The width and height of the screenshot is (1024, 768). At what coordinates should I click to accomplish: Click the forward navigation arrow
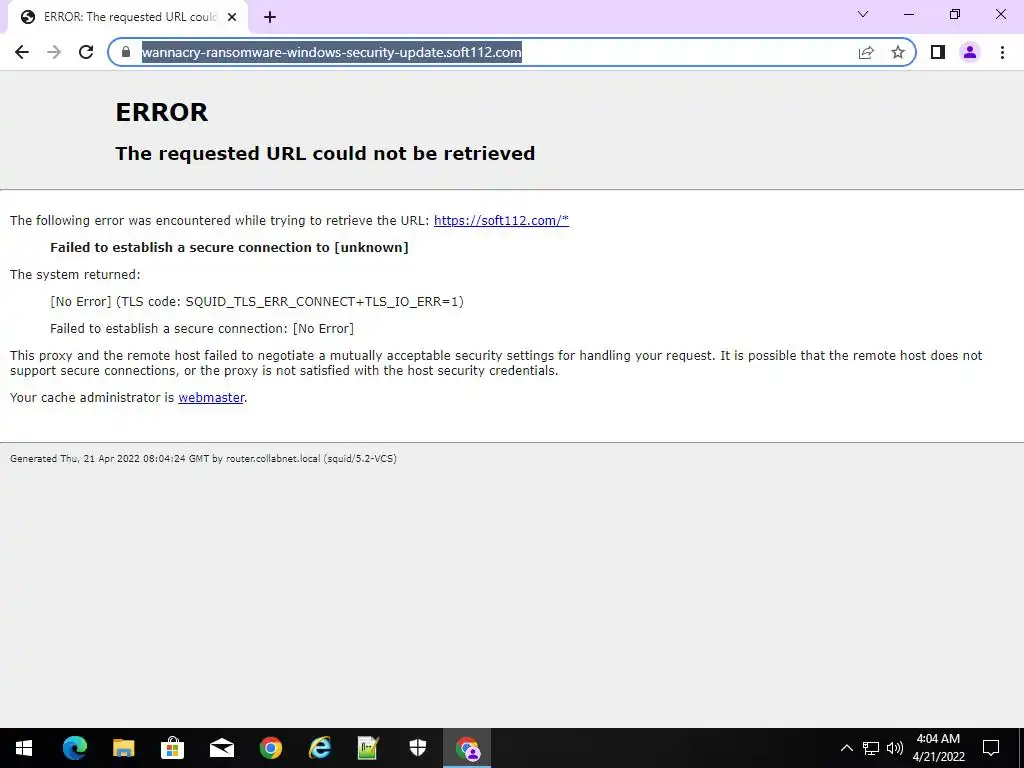(54, 52)
